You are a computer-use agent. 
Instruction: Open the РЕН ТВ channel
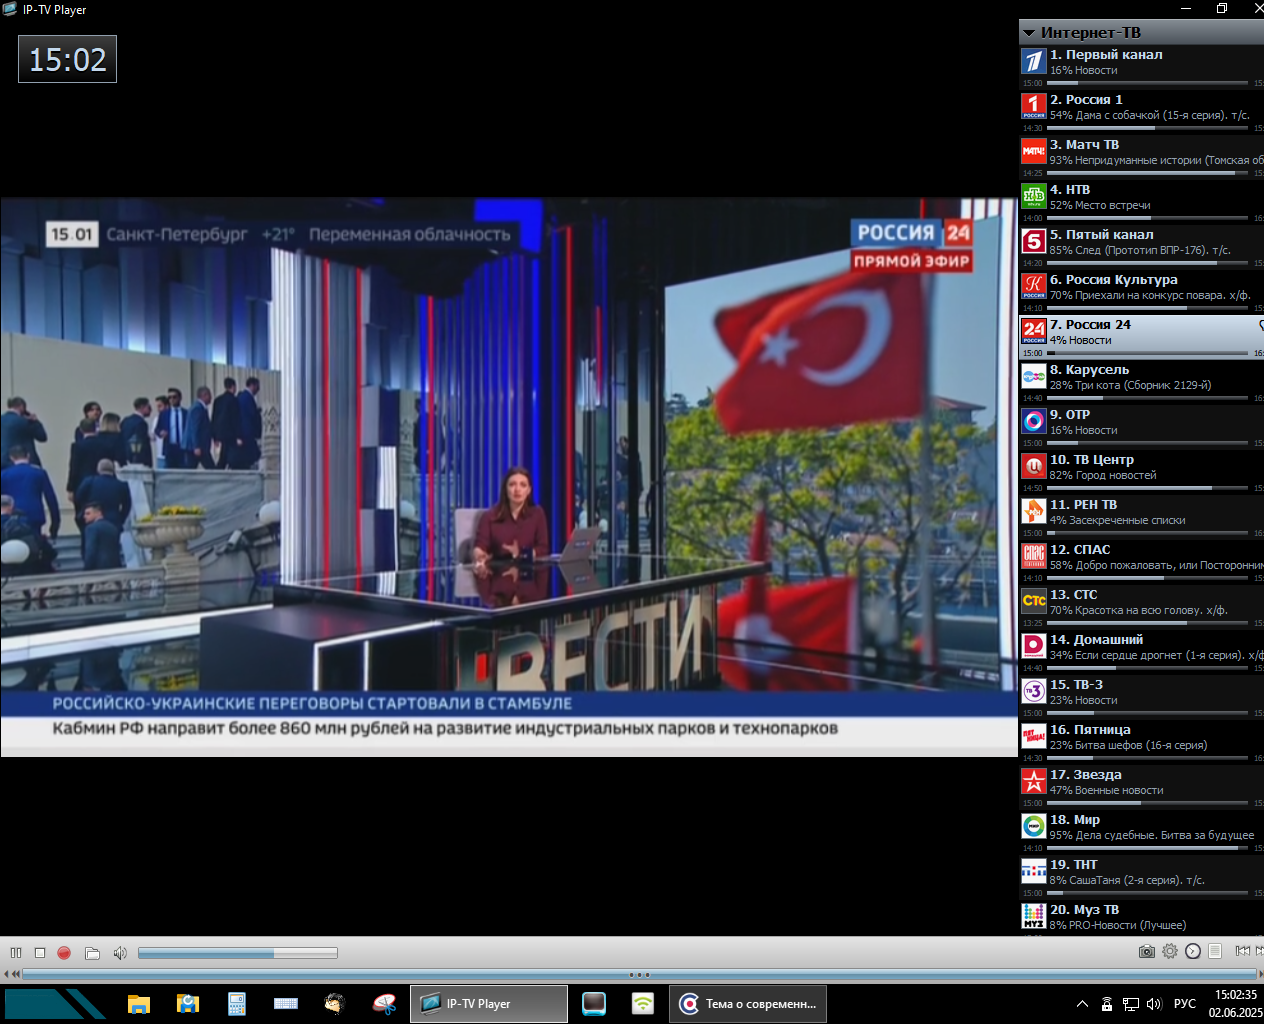point(1141,516)
